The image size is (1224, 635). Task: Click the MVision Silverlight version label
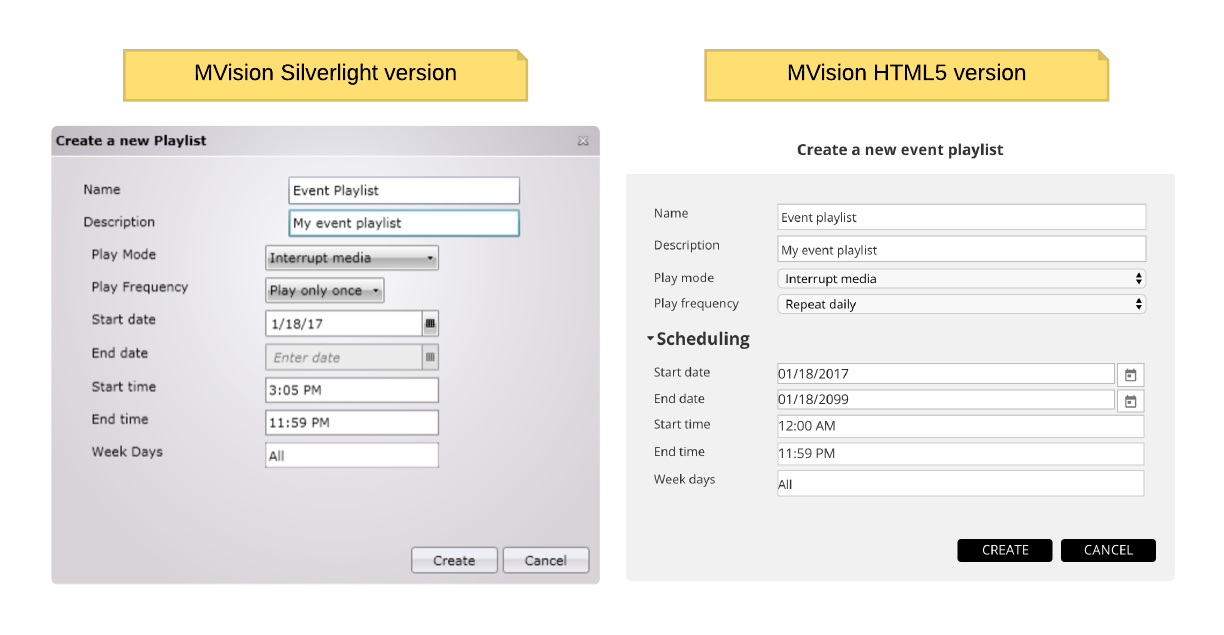325,73
